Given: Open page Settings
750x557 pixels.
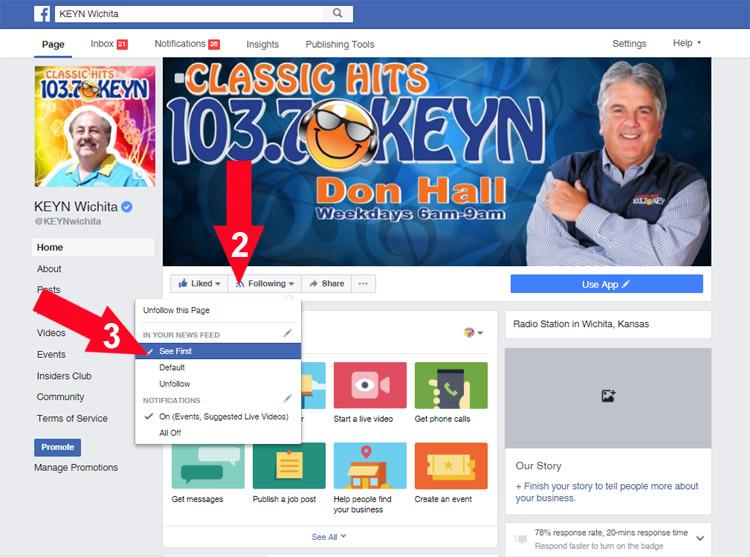Looking at the screenshot, I should [x=629, y=44].
